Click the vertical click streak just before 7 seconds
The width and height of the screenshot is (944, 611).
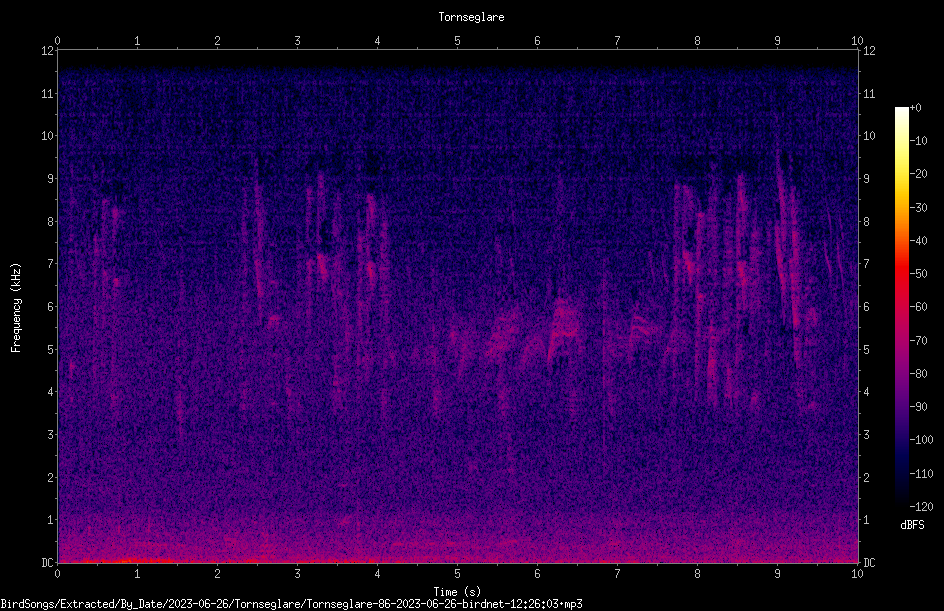click(x=604, y=355)
